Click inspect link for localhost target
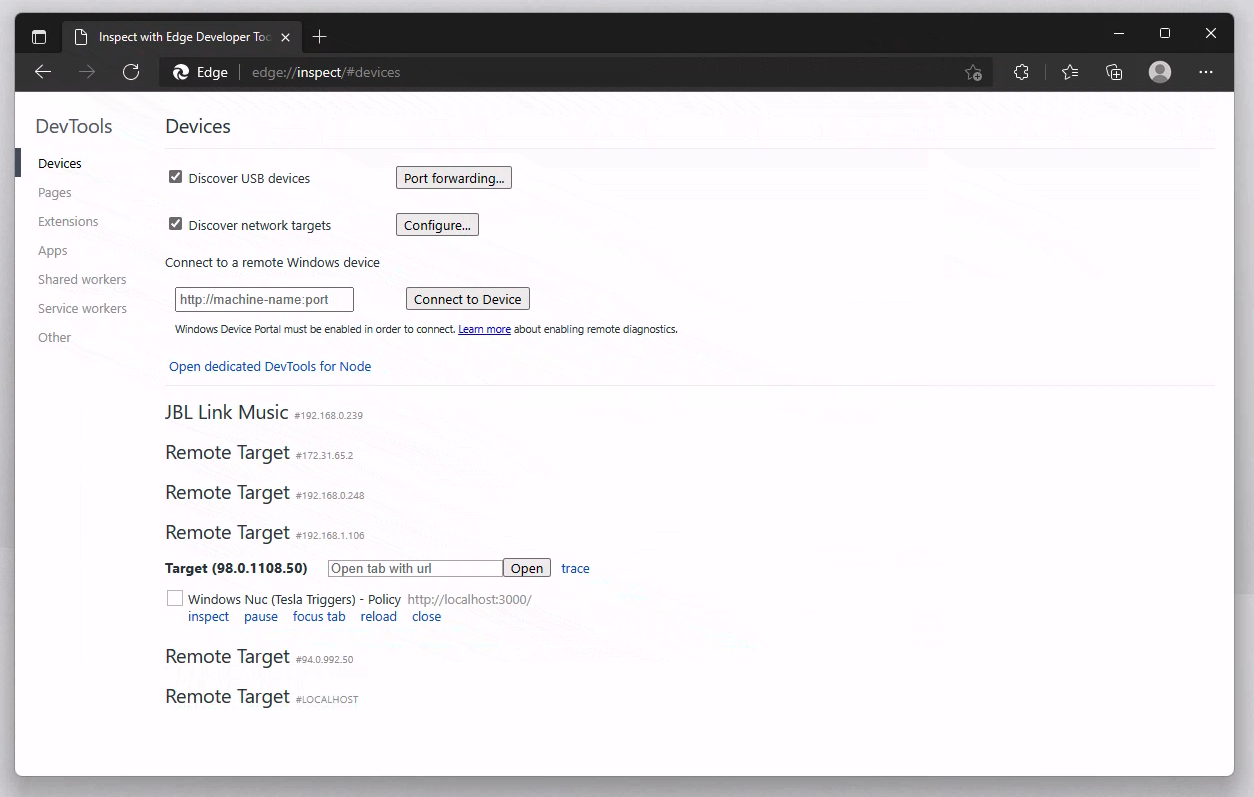 click(x=208, y=617)
